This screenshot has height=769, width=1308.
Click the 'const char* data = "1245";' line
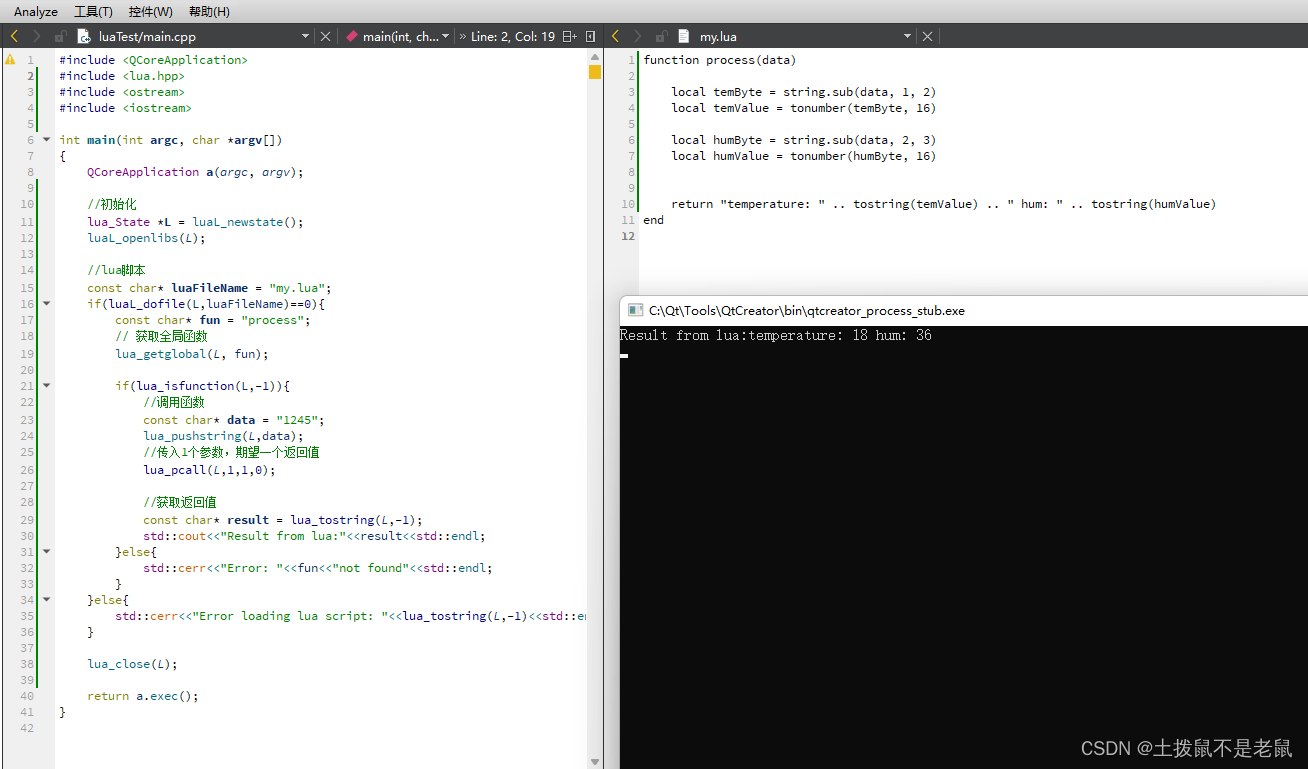[x=234, y=420]
